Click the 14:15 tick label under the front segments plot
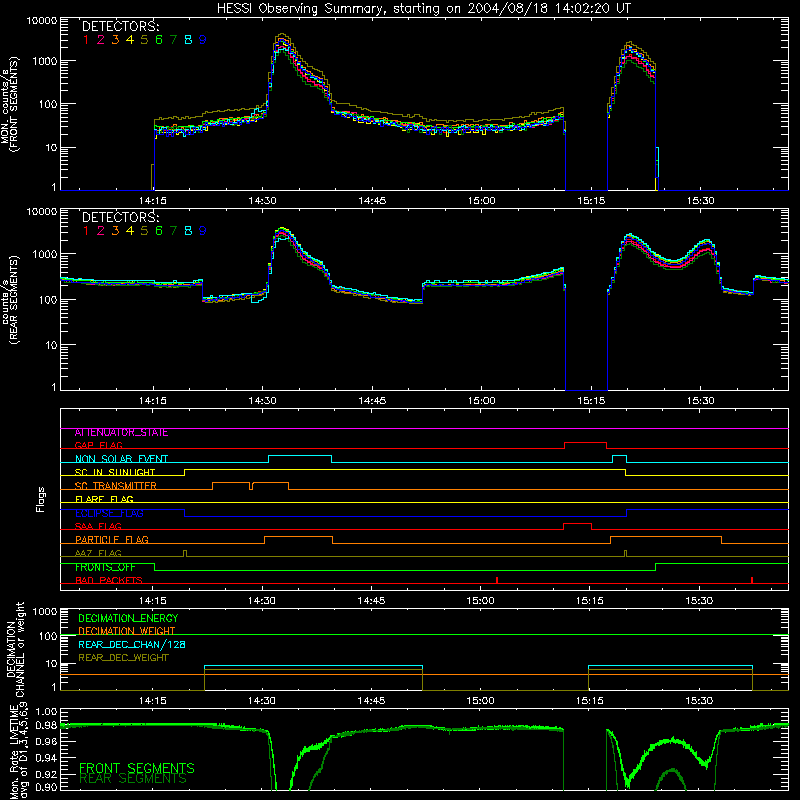This screenshot has height=800, width=800. [x=153, y=201]
